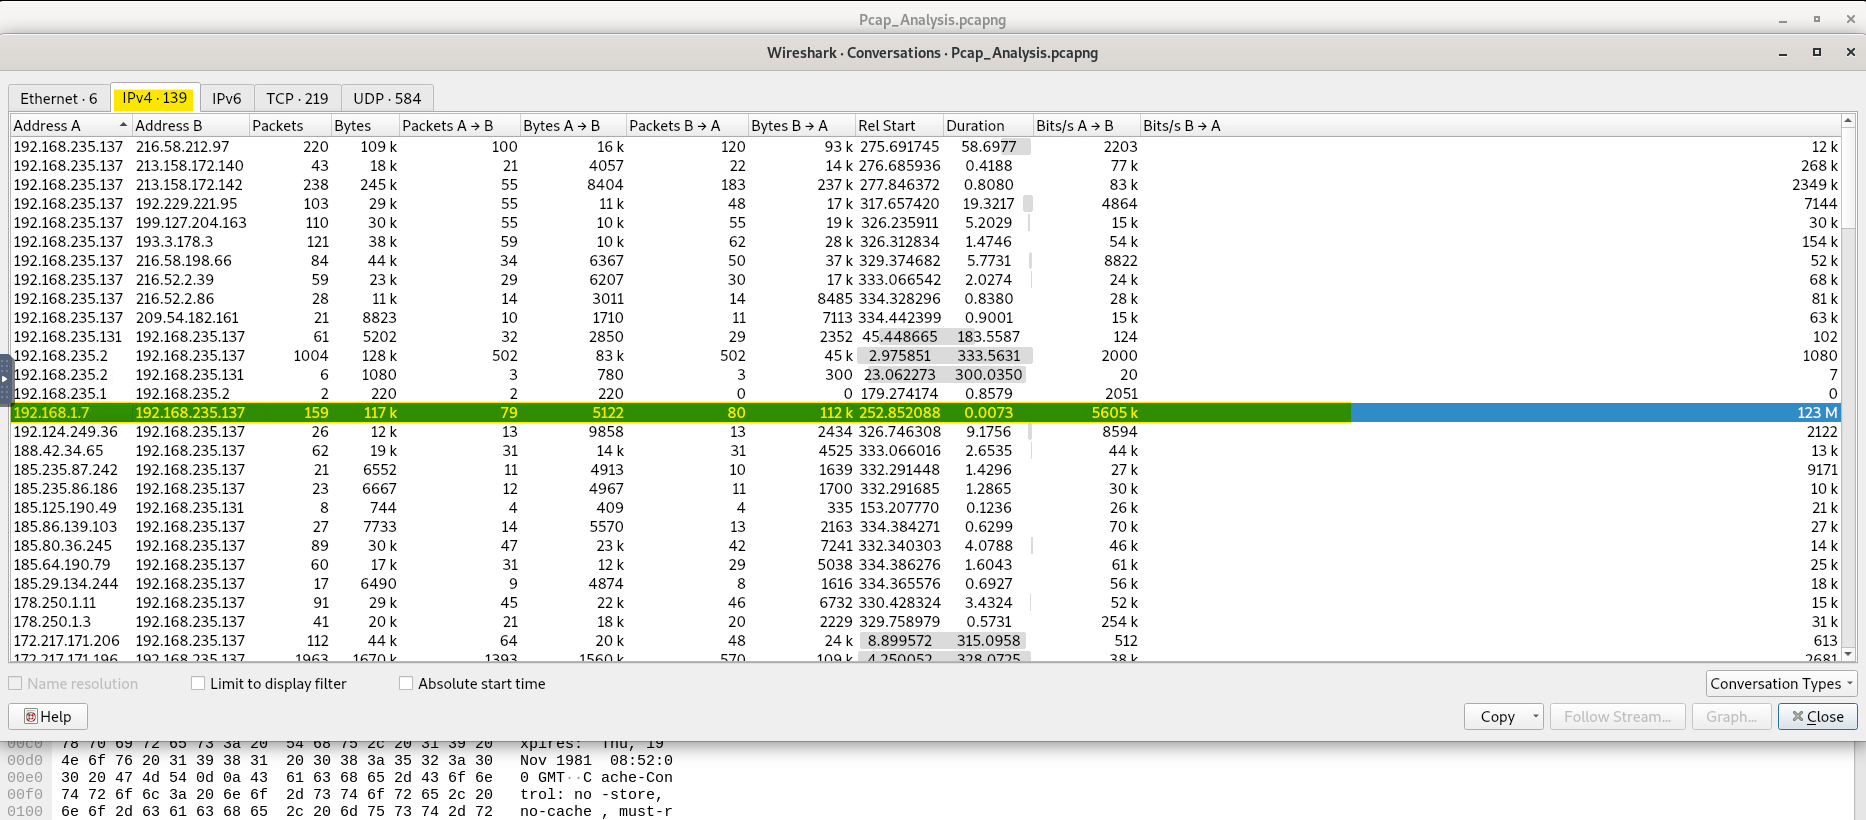This screenshot has height=820, width=1866.
Task: Enable Limit to display filter
Action: pos(198,684)
